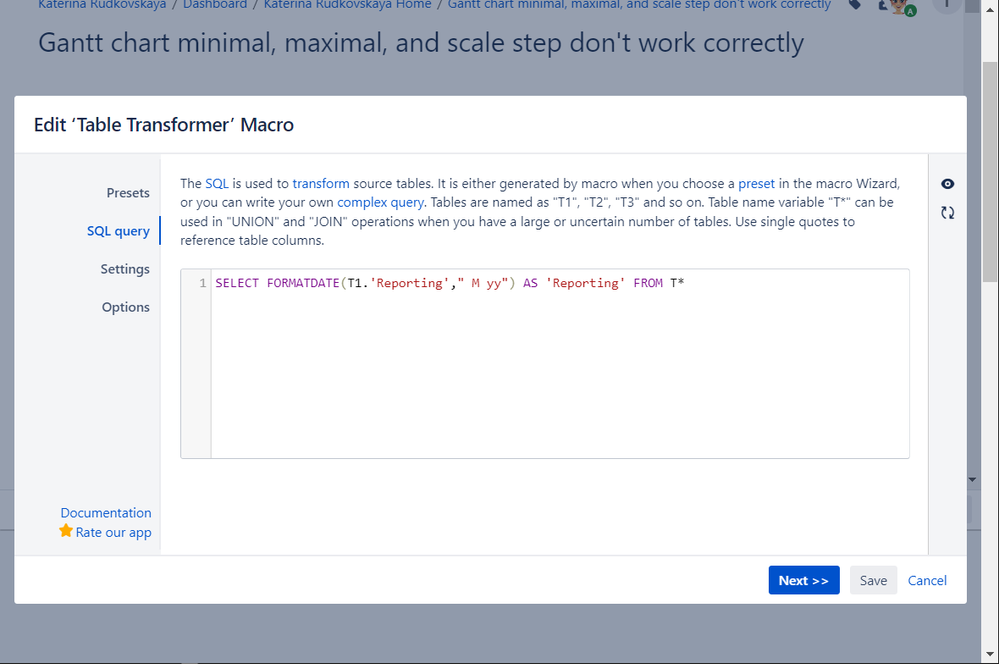Click line number 1 in the editor gutter
999x664 pixels.
(x=203, y=283)
